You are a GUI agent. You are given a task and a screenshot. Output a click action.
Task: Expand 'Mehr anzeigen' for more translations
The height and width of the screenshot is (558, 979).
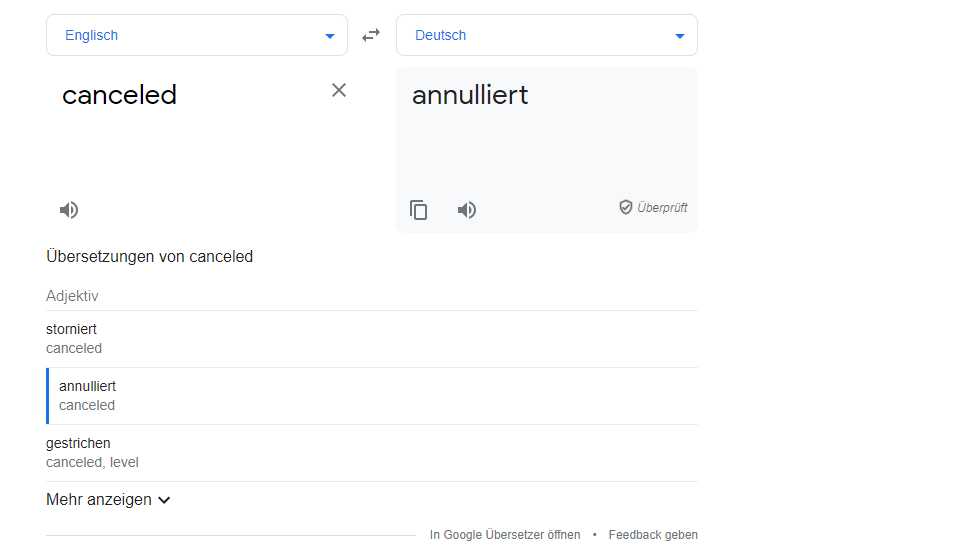(108, 499)
